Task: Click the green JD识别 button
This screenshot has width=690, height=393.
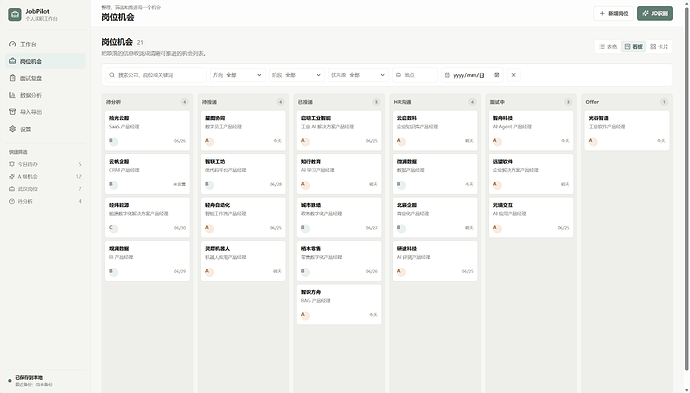Action: click(655, 13)
